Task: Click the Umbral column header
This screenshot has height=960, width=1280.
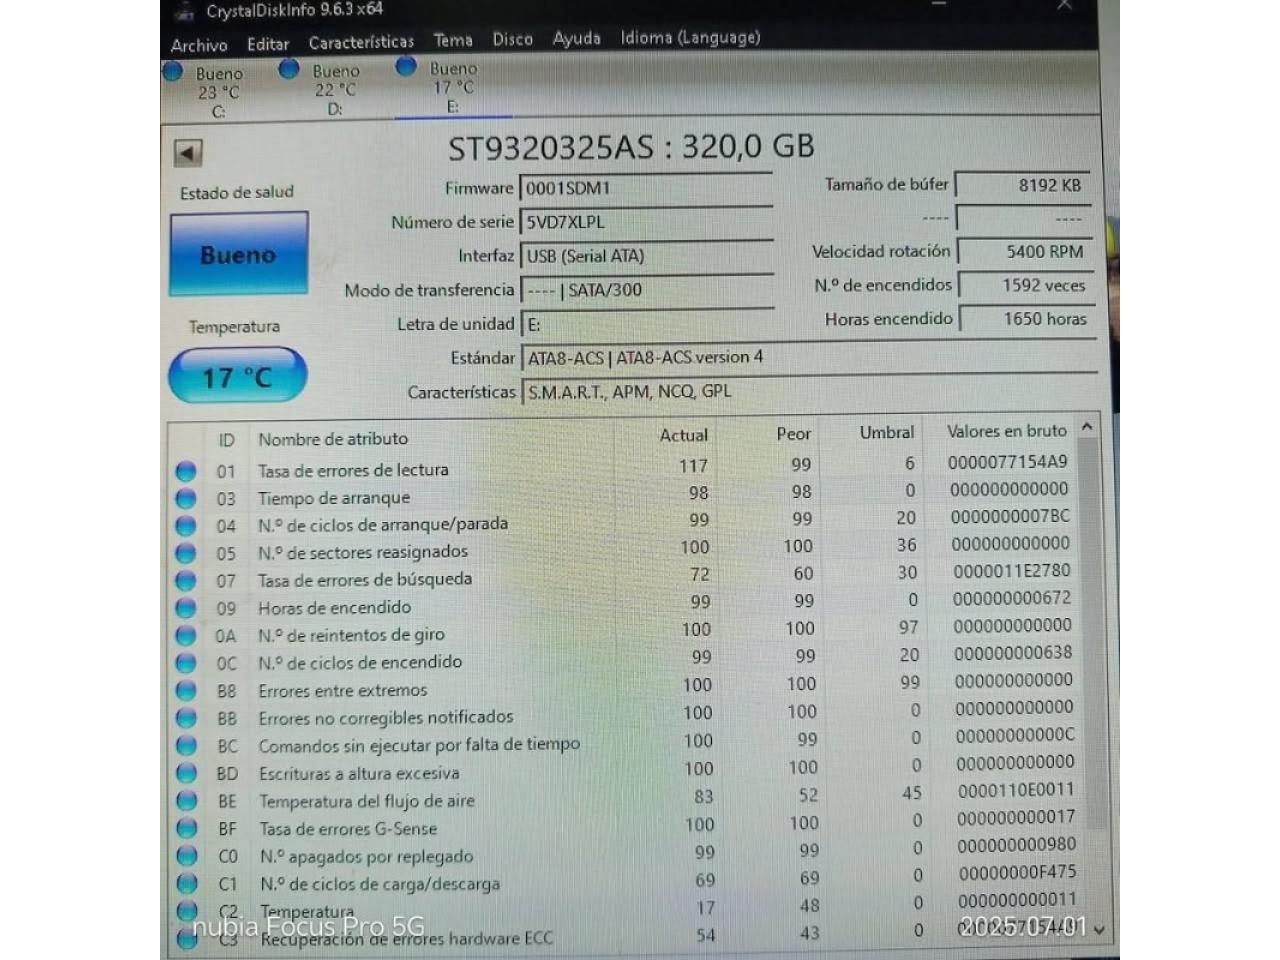Action: [887, 433]
